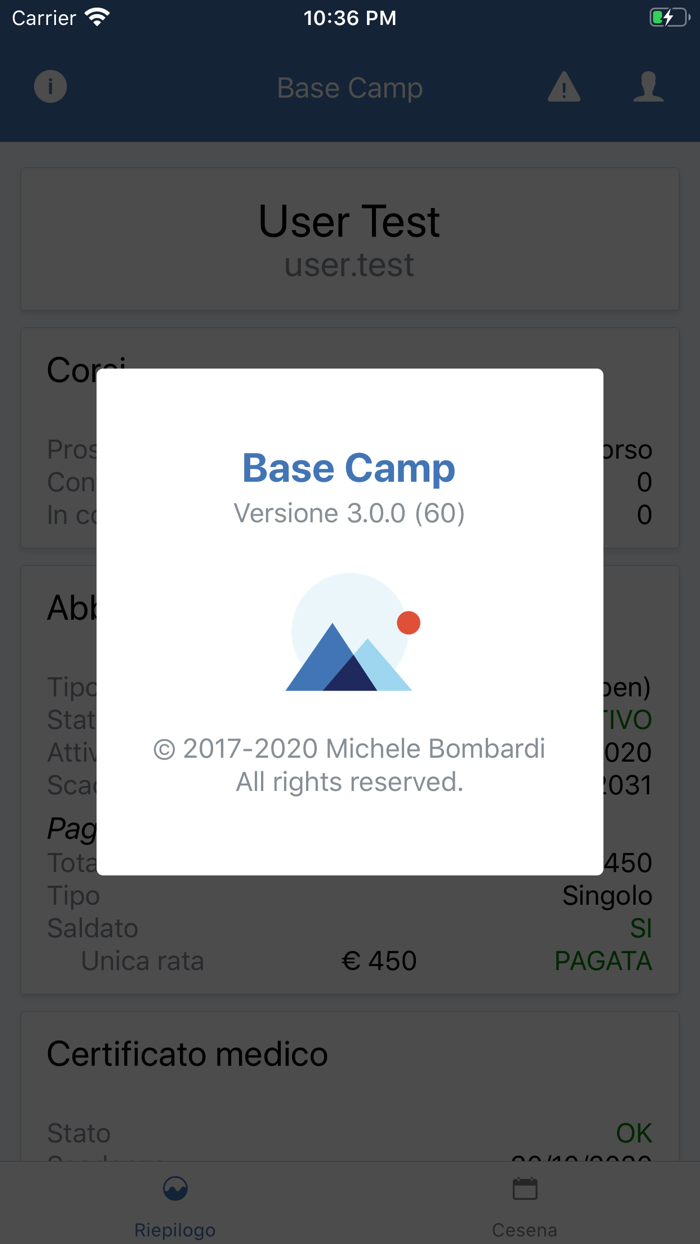Tap the copyright Michele Bombardi text
The image size is (700, 1244).
coord(349,748)
